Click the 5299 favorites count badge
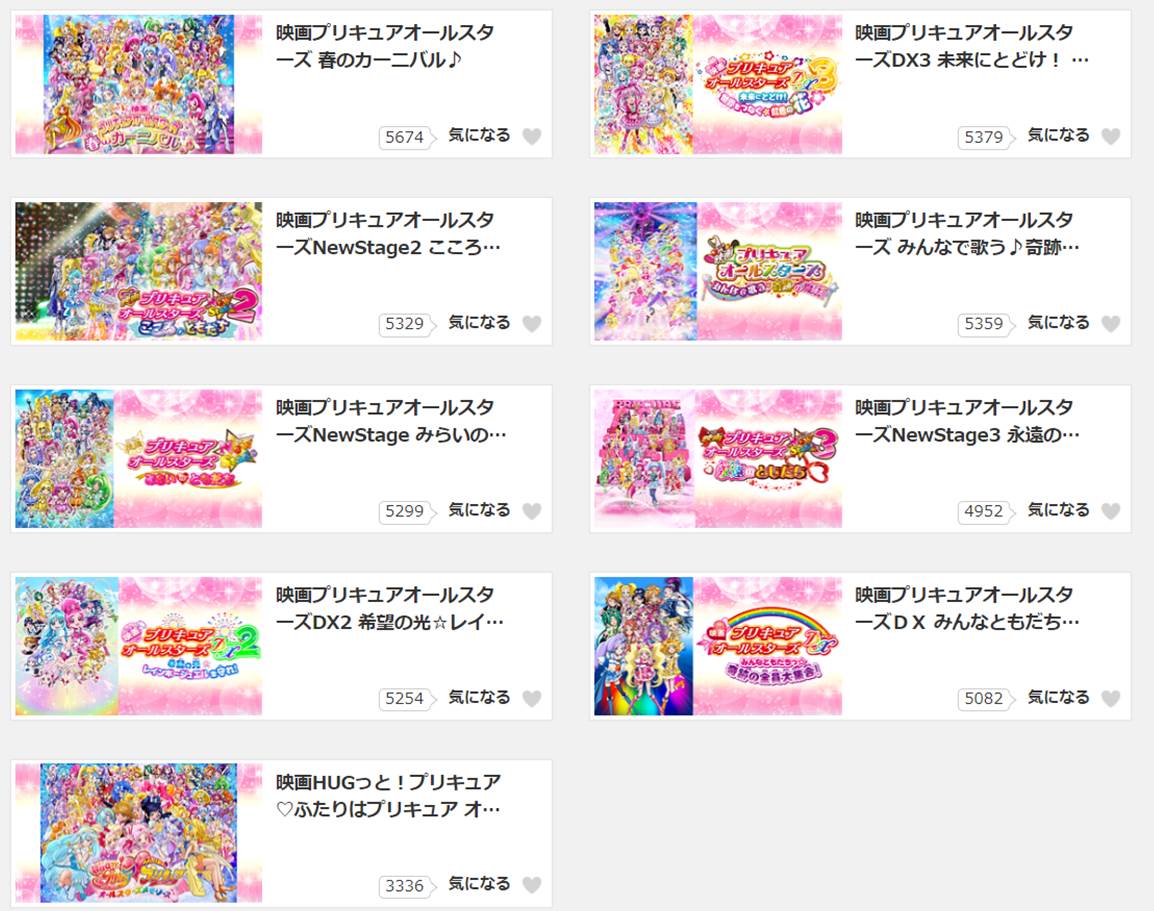1154x911 pixels. tap(405, 511)
